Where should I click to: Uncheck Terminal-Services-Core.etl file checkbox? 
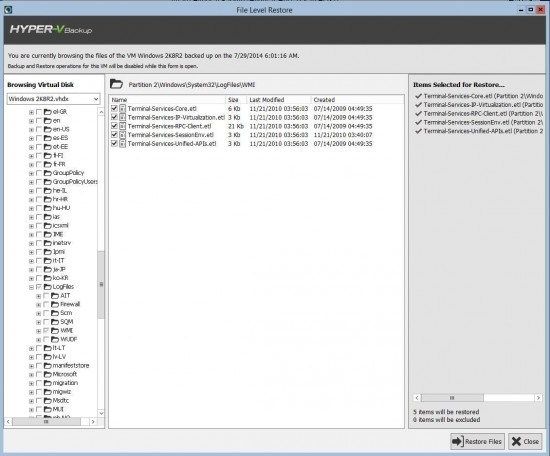114,108
